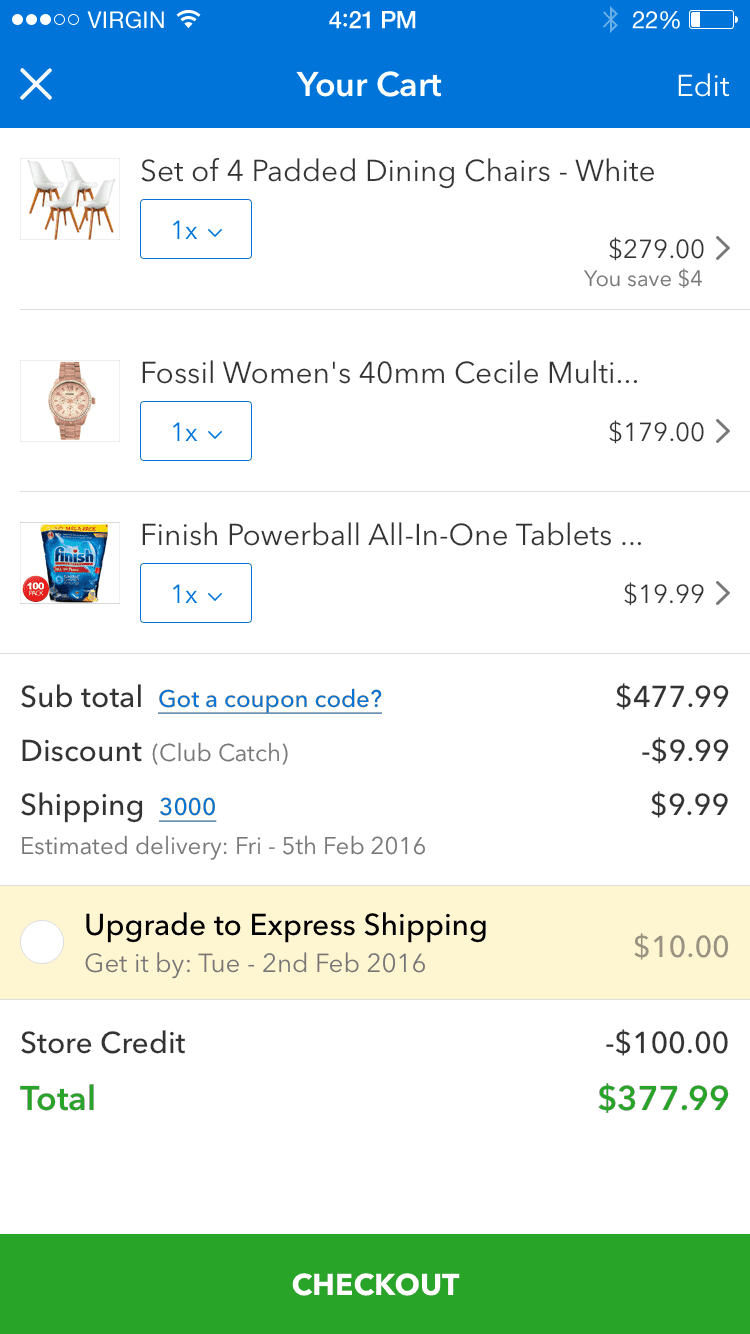Tap chevron arrow beside $279.00 price
Viewport: 750px width, 1334px height.
[x=723, y=248]
